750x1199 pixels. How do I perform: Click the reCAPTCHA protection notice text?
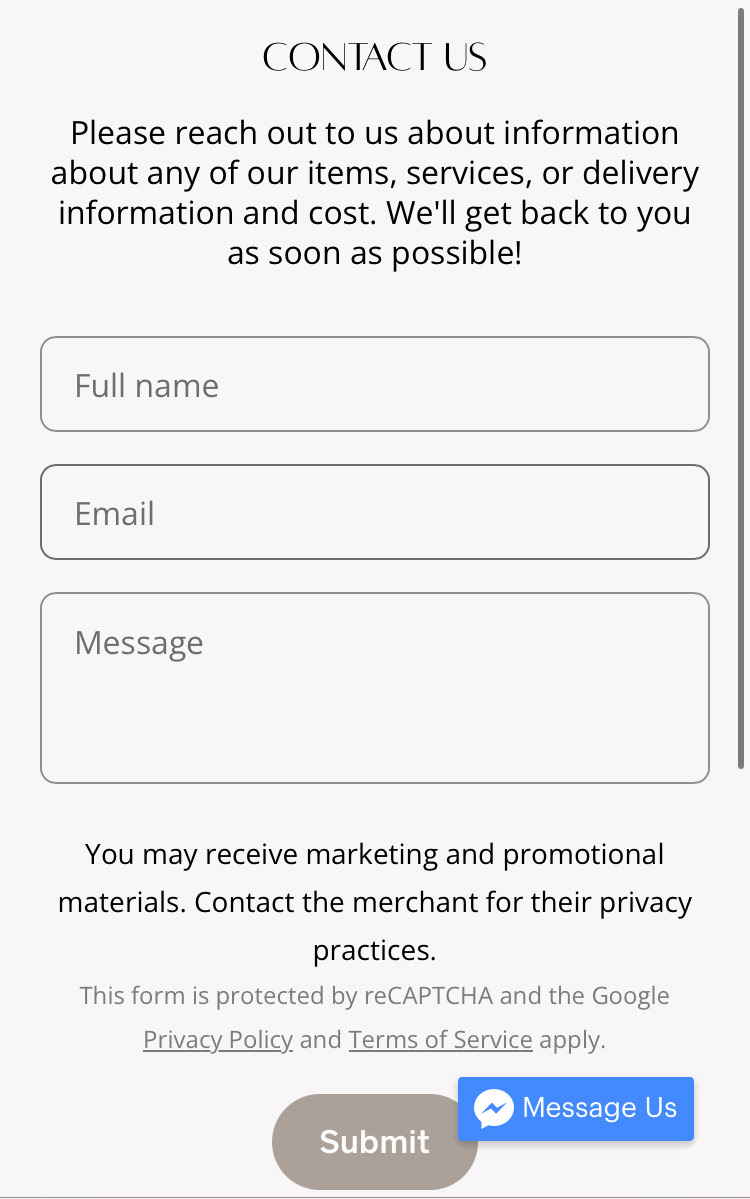pyautogui.click(x=375, y=996)
